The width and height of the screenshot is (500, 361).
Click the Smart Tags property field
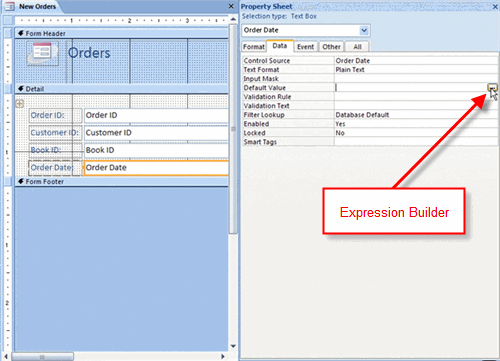click(416, 142)
